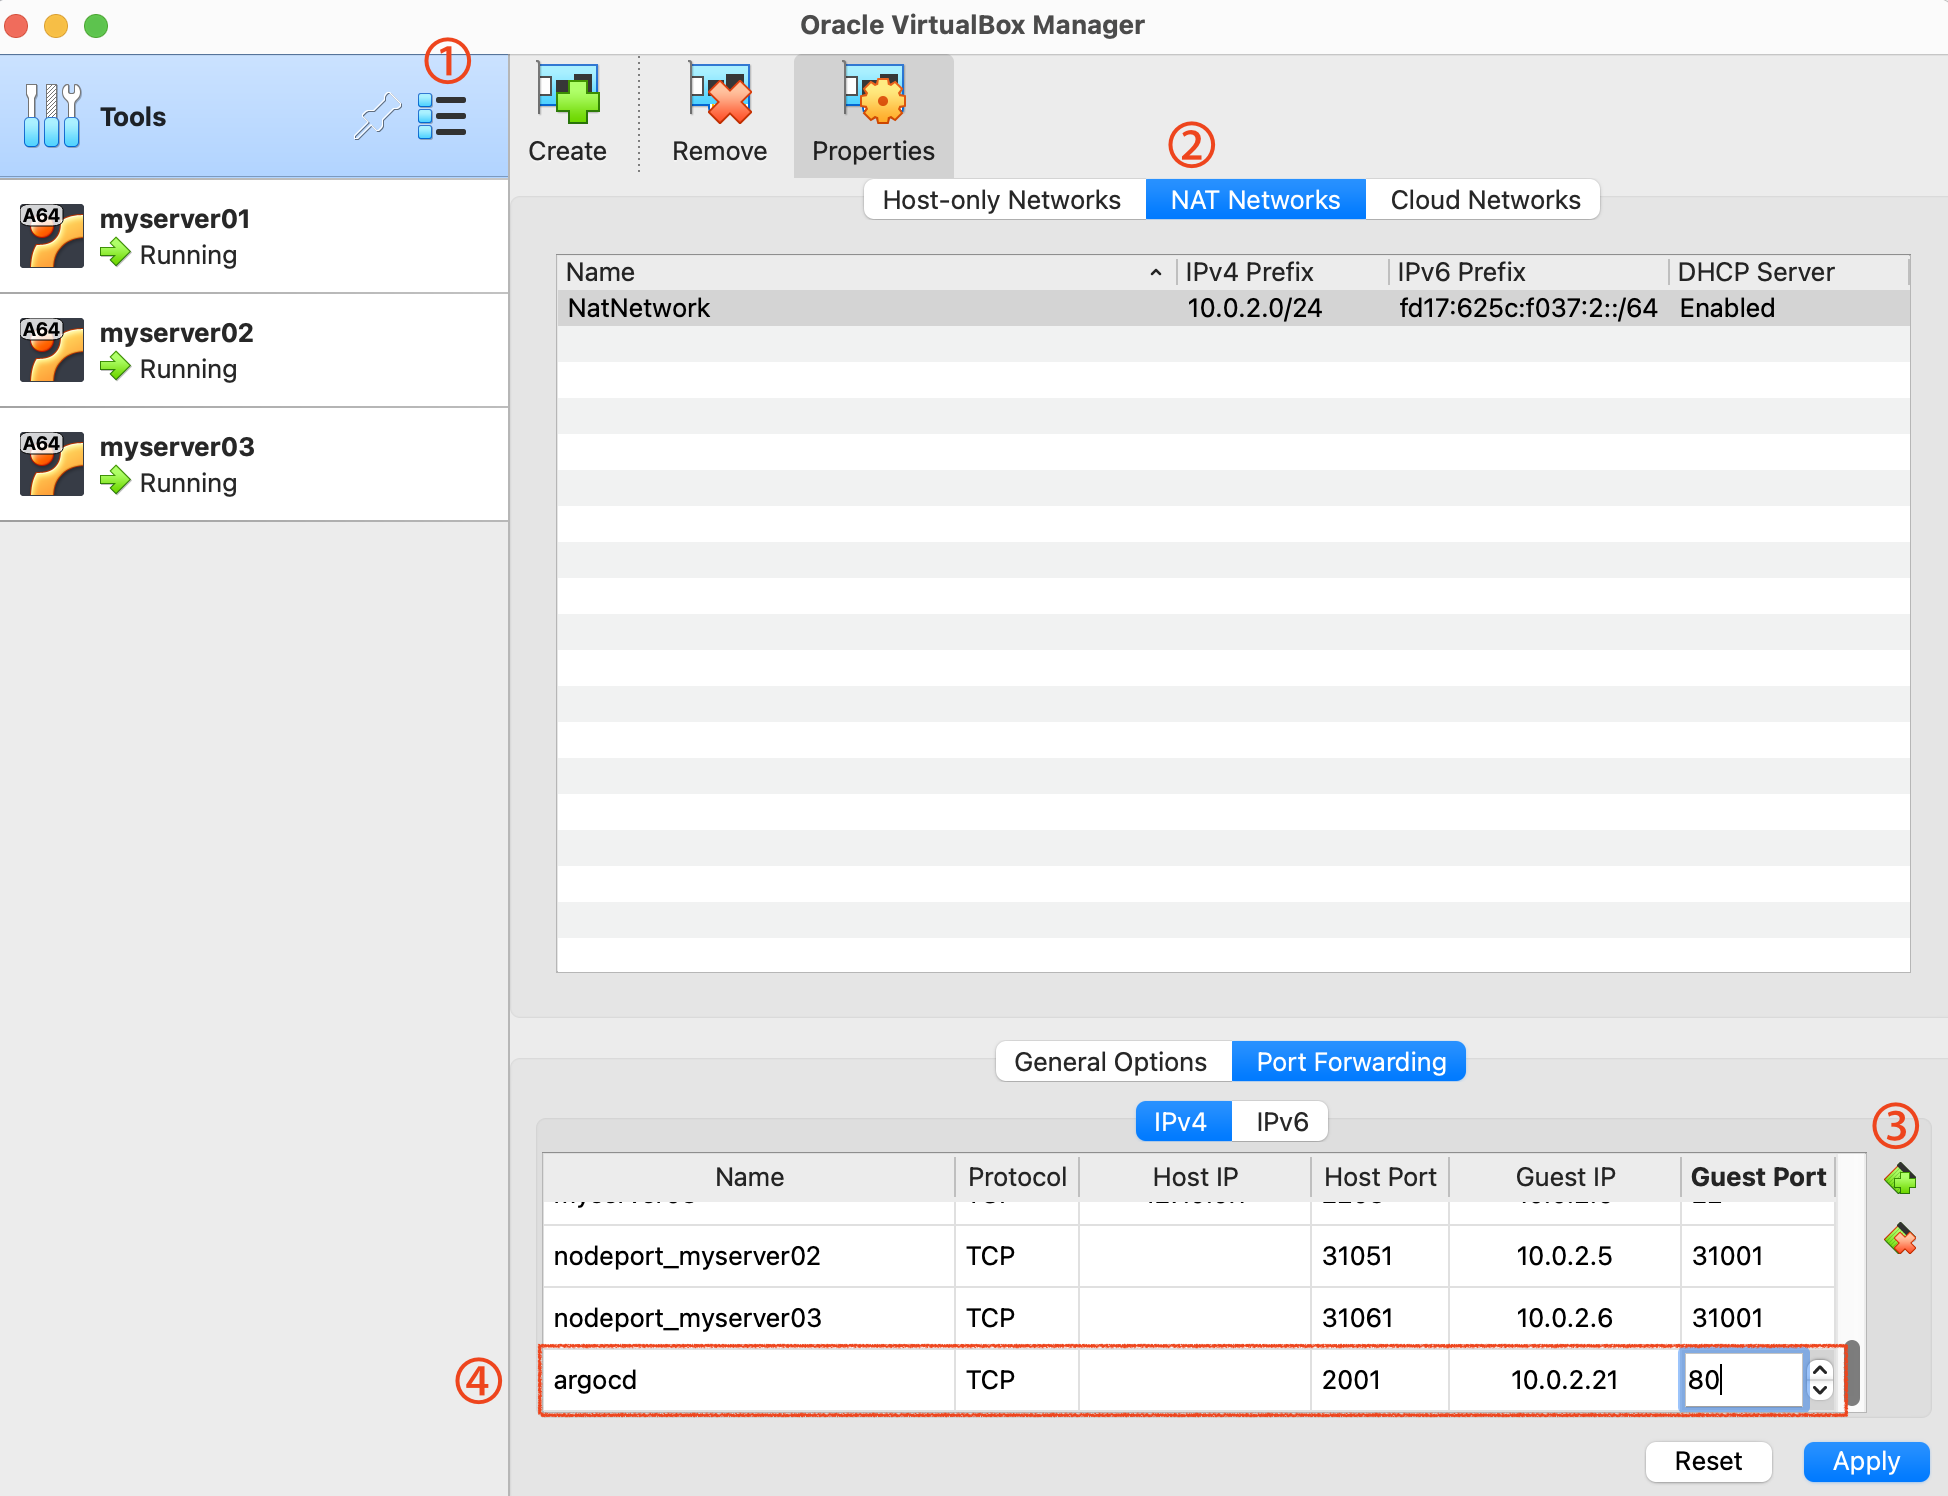
Task: Decrement the Guest Port stepper down
Action: point(1821,1390)
